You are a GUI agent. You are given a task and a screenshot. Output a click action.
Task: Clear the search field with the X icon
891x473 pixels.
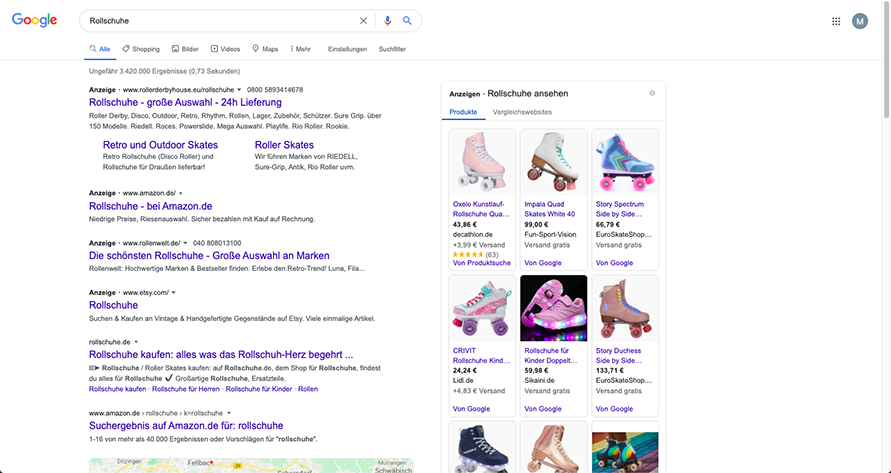pyautogui.click(x=363, y=20)
